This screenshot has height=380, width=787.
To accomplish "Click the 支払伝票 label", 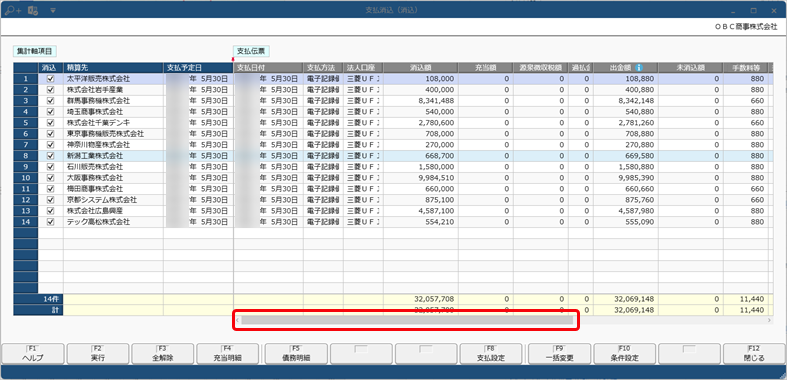I will coord(251,51).
